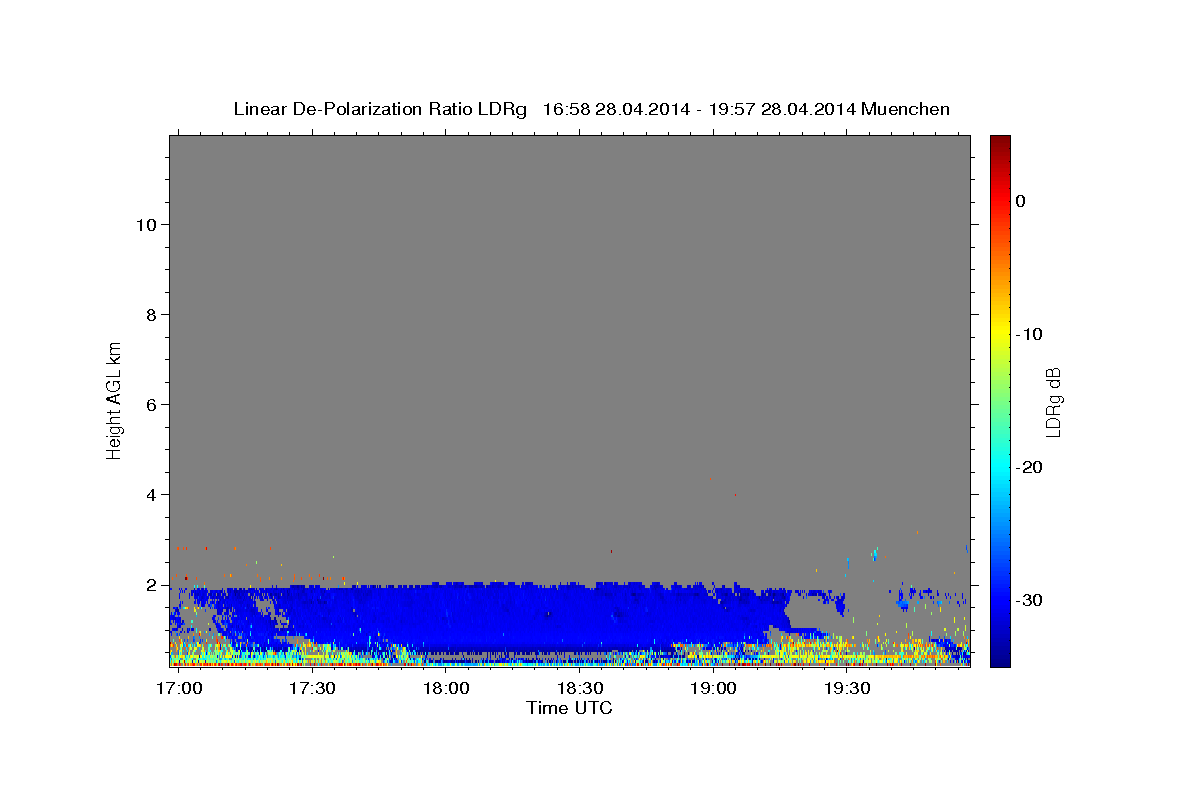The height and width of the screenshot is (800, 1200).
Task: Click the 18:00 time tick label
Action: (x=446, y=689)
